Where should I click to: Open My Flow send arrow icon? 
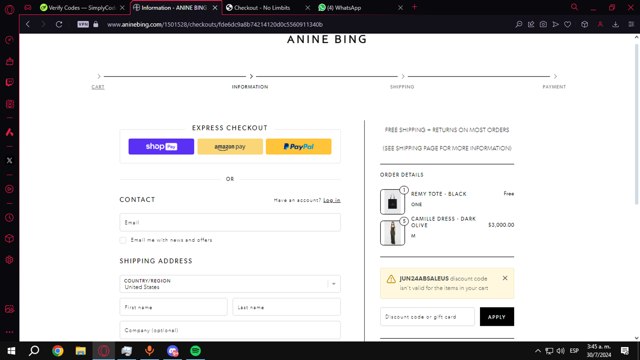click(x=556, y=24)
